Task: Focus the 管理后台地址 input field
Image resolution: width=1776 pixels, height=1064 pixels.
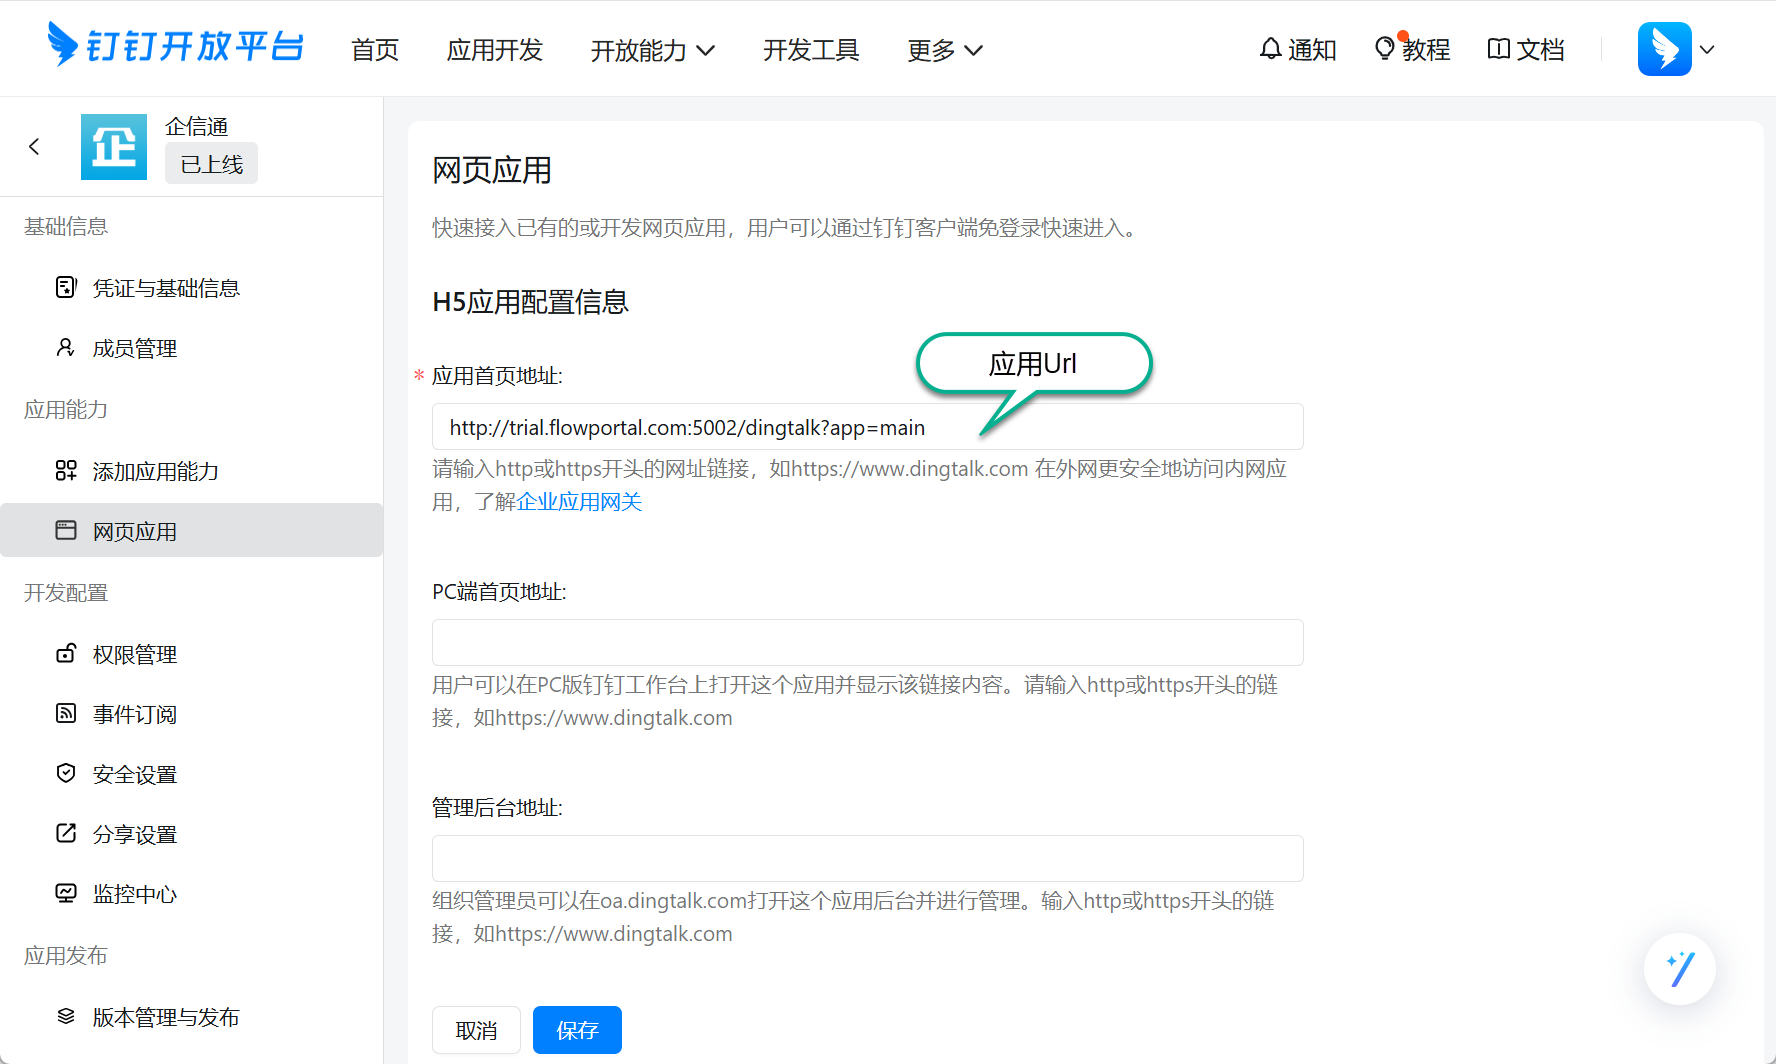Action: [868, 858]
